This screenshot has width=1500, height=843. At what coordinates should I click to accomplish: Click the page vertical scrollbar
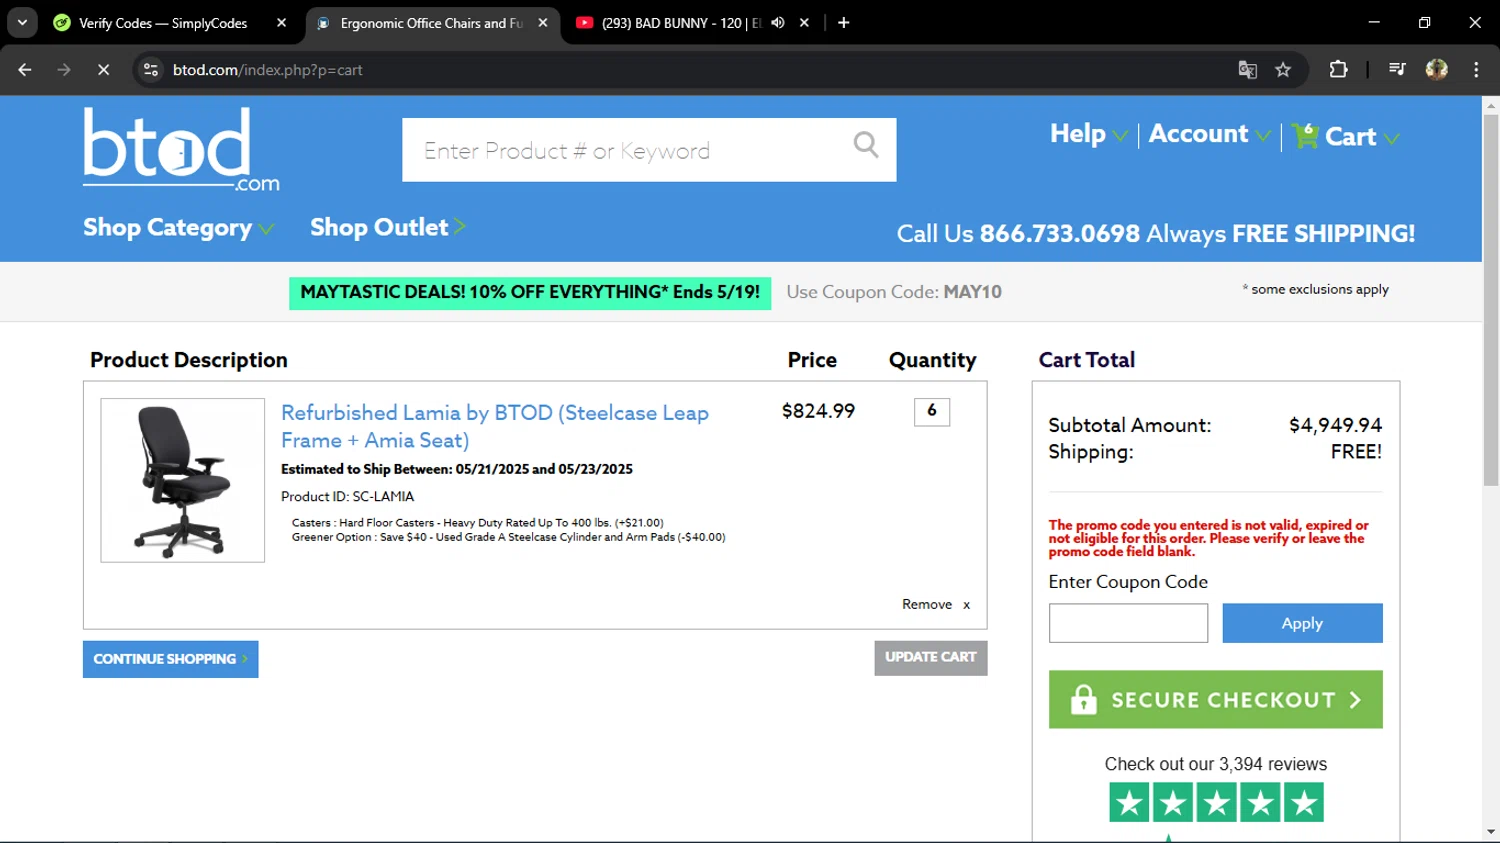click(x=1491, y=302)
